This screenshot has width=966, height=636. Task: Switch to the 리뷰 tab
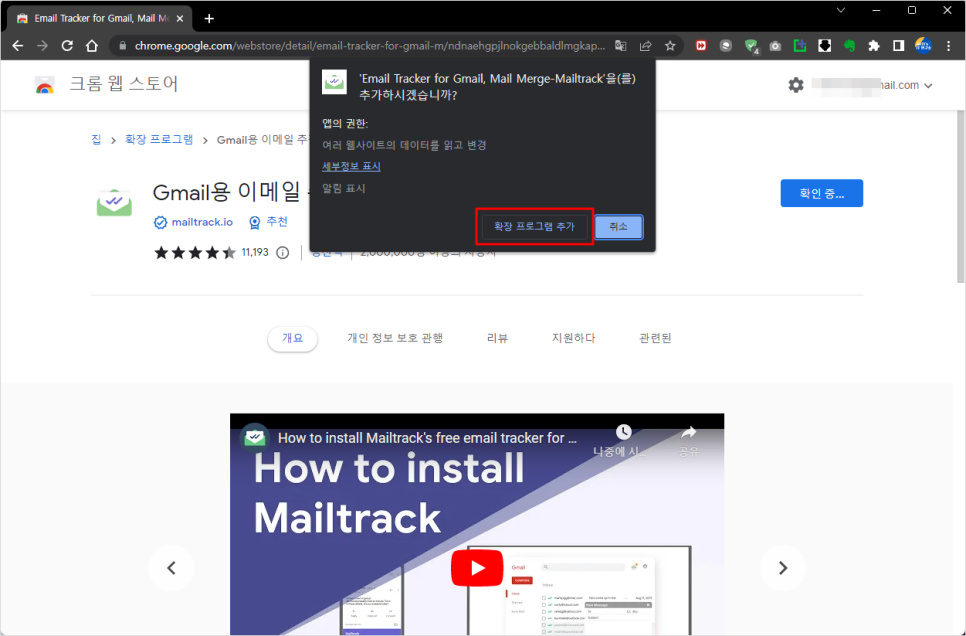497,338
